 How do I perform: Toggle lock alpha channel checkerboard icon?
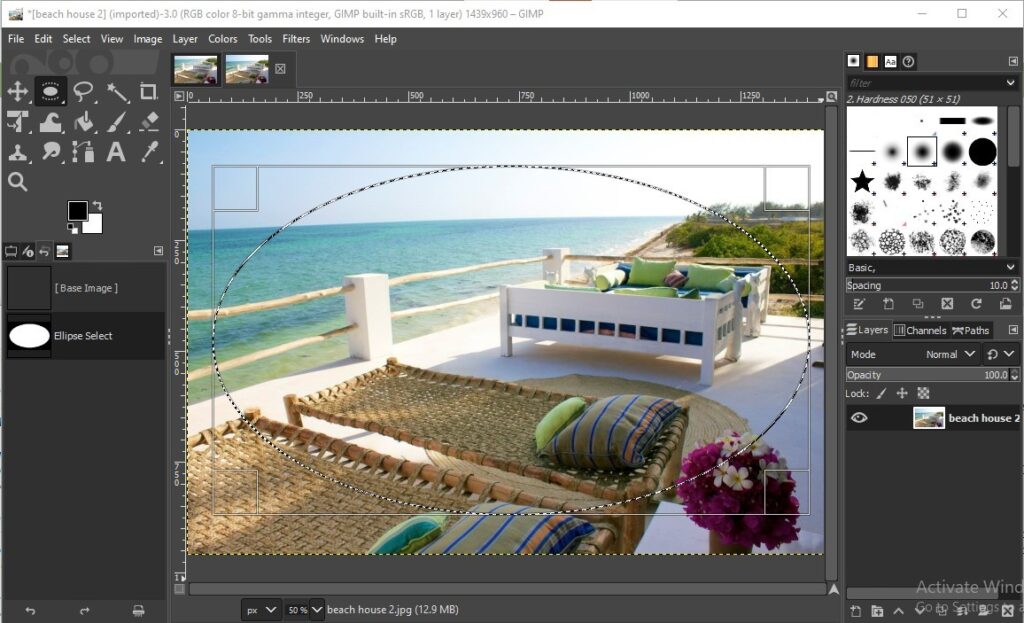(923, 394)
